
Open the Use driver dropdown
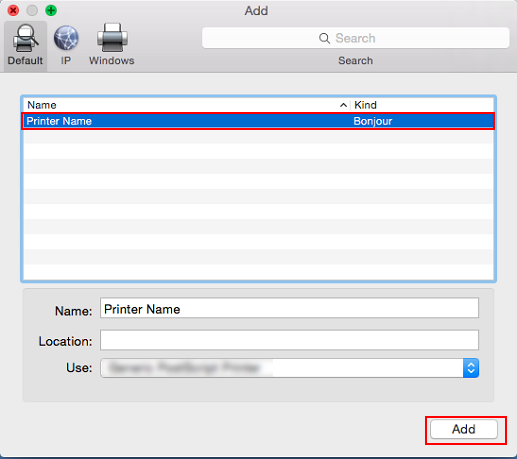coord(289,368)
